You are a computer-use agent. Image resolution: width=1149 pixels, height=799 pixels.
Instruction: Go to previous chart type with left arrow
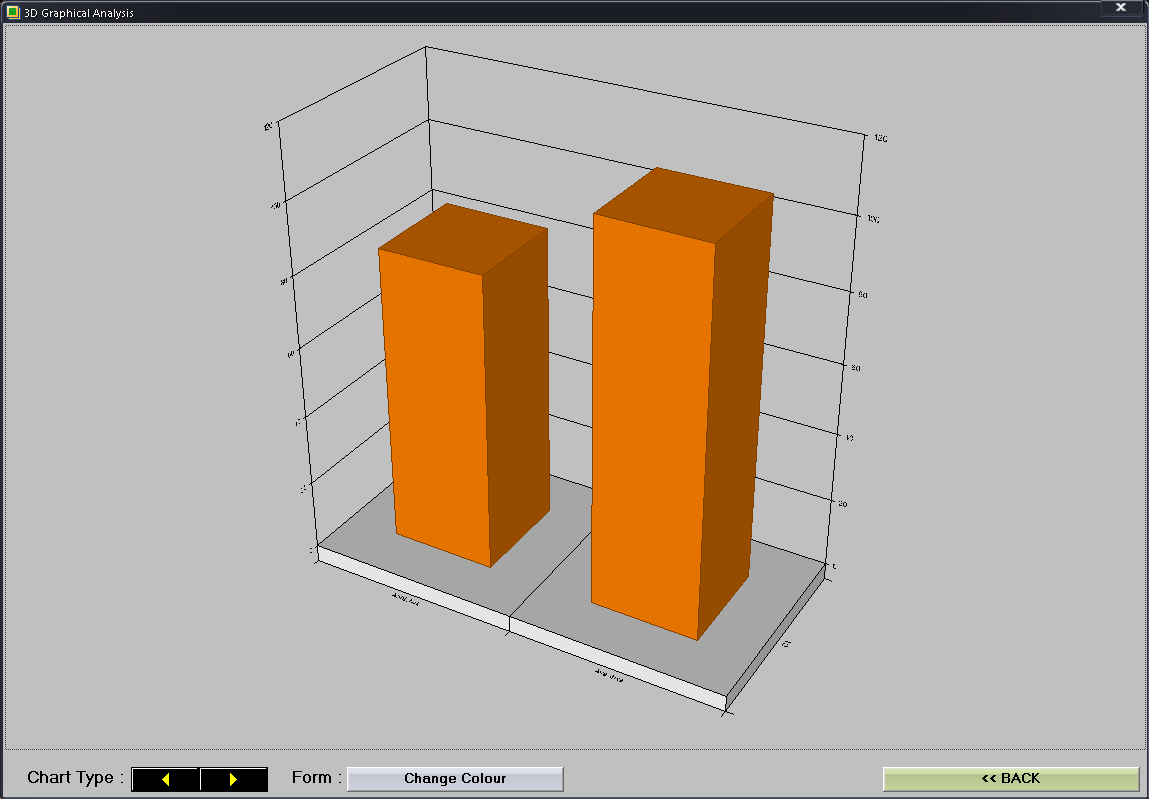[x=166, y=779]
